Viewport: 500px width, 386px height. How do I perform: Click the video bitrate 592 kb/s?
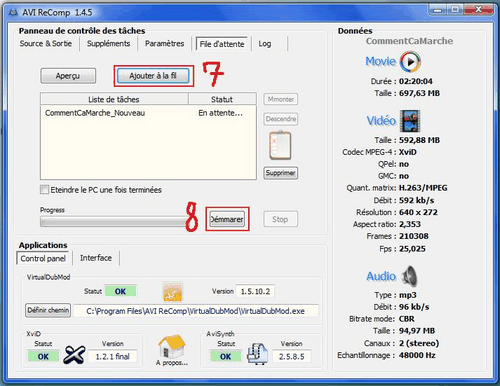tap(417, 200)
